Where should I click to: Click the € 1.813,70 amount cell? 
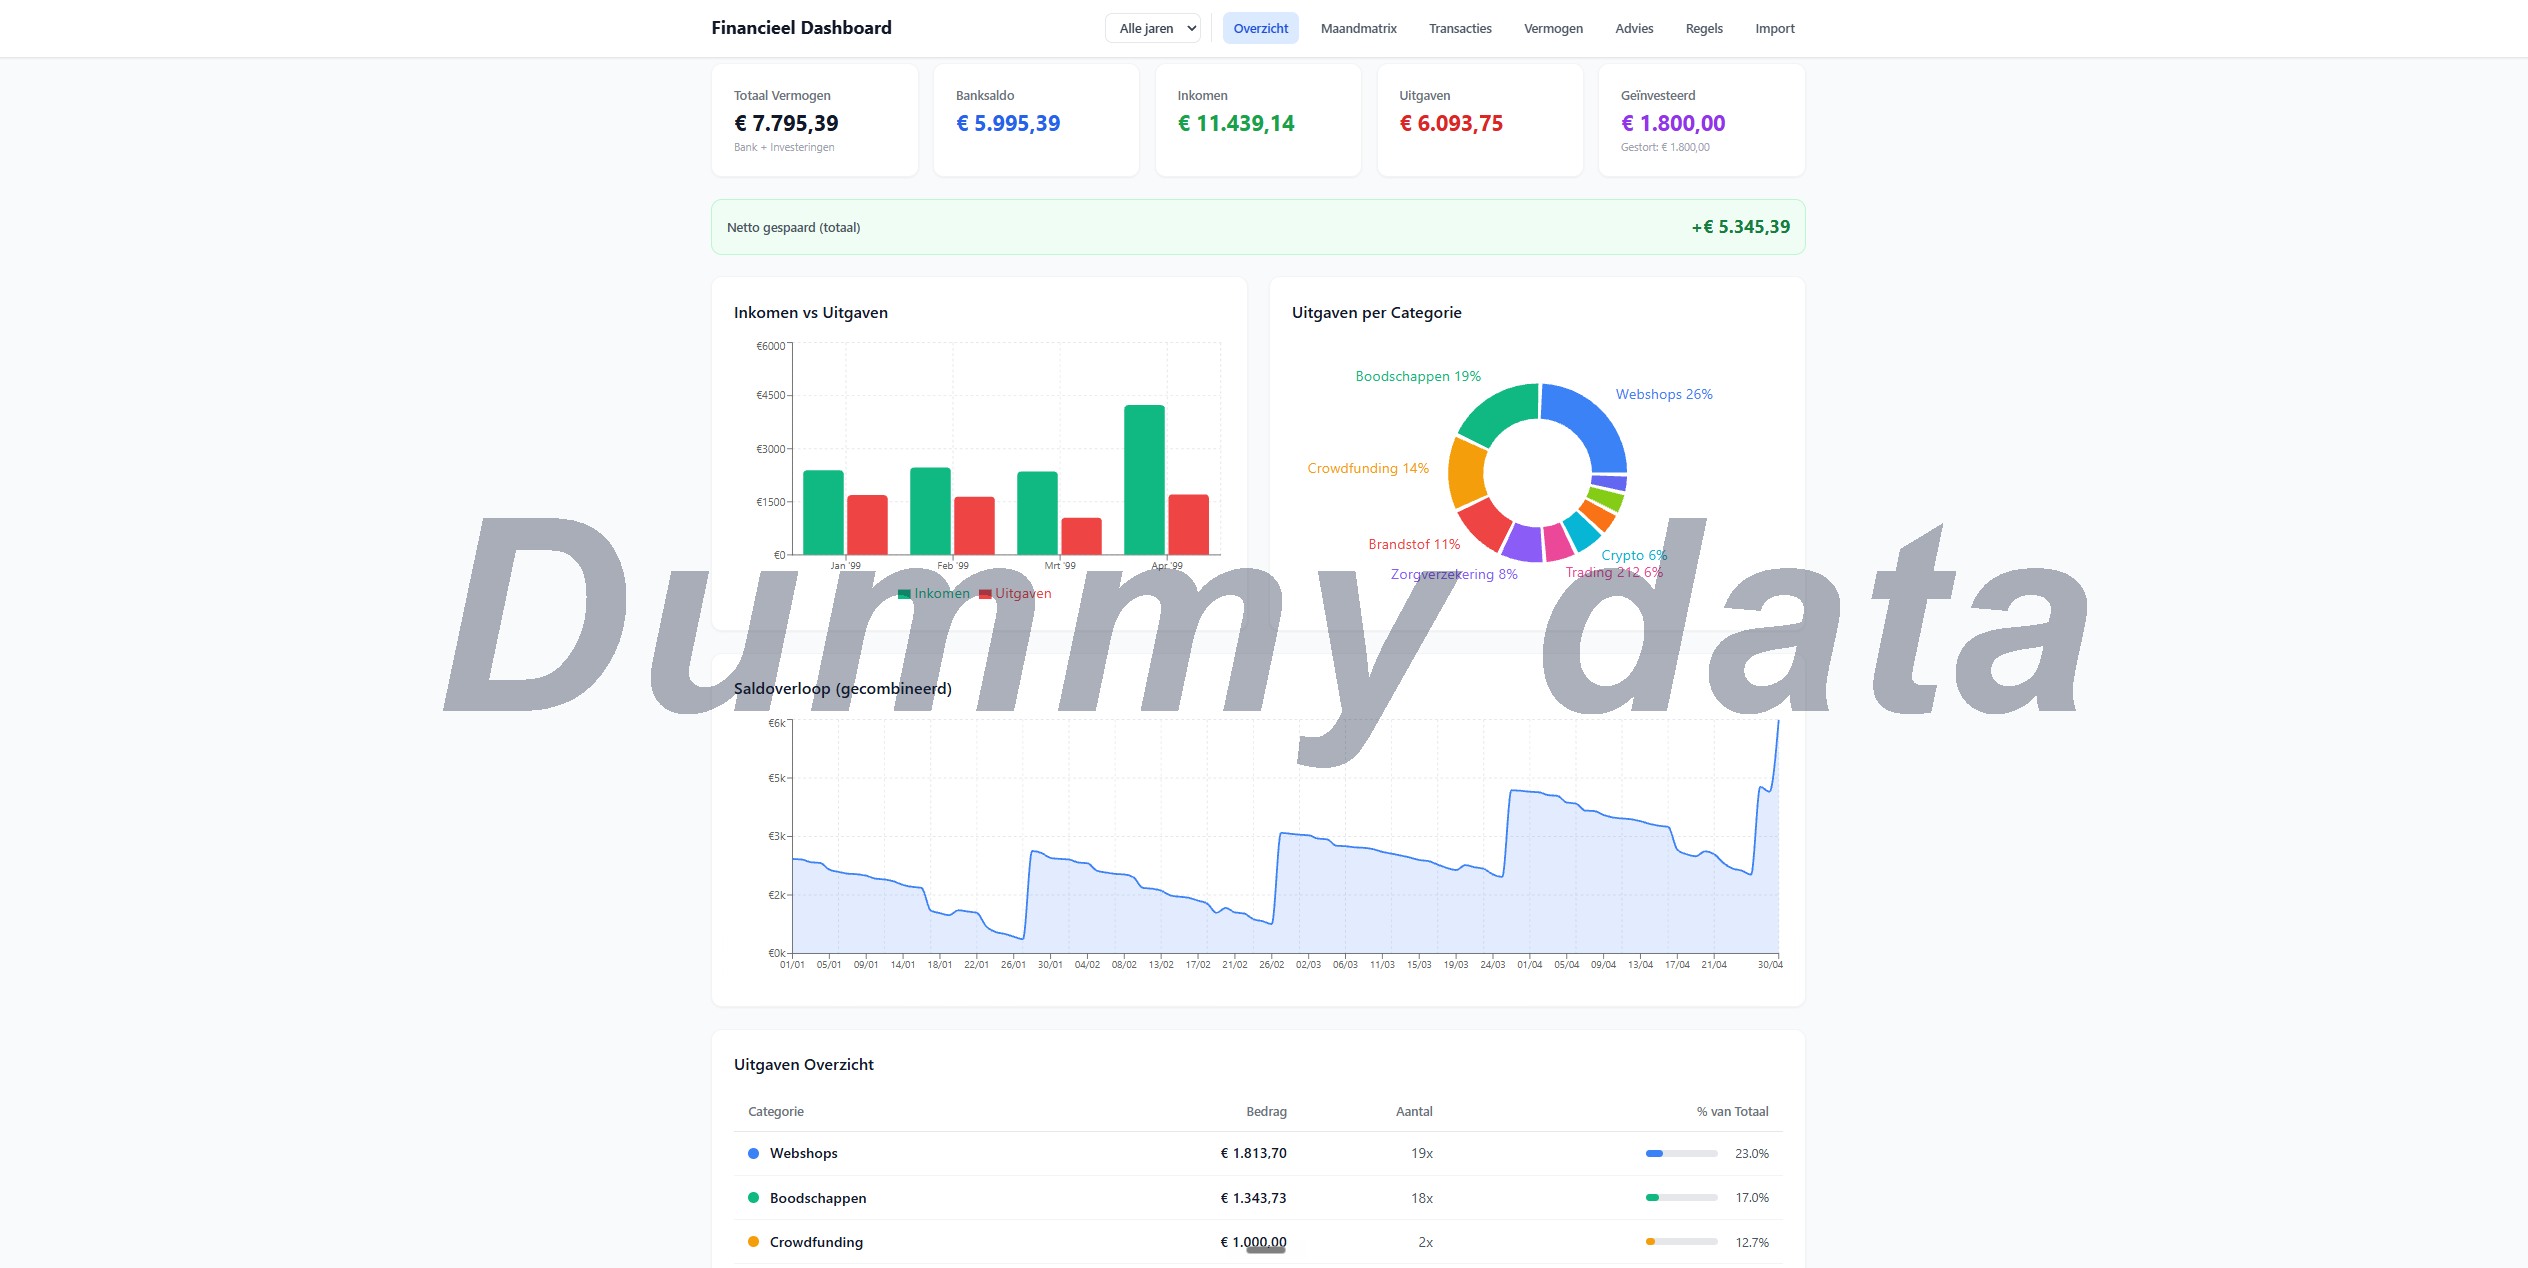tap(1253, 1153)
